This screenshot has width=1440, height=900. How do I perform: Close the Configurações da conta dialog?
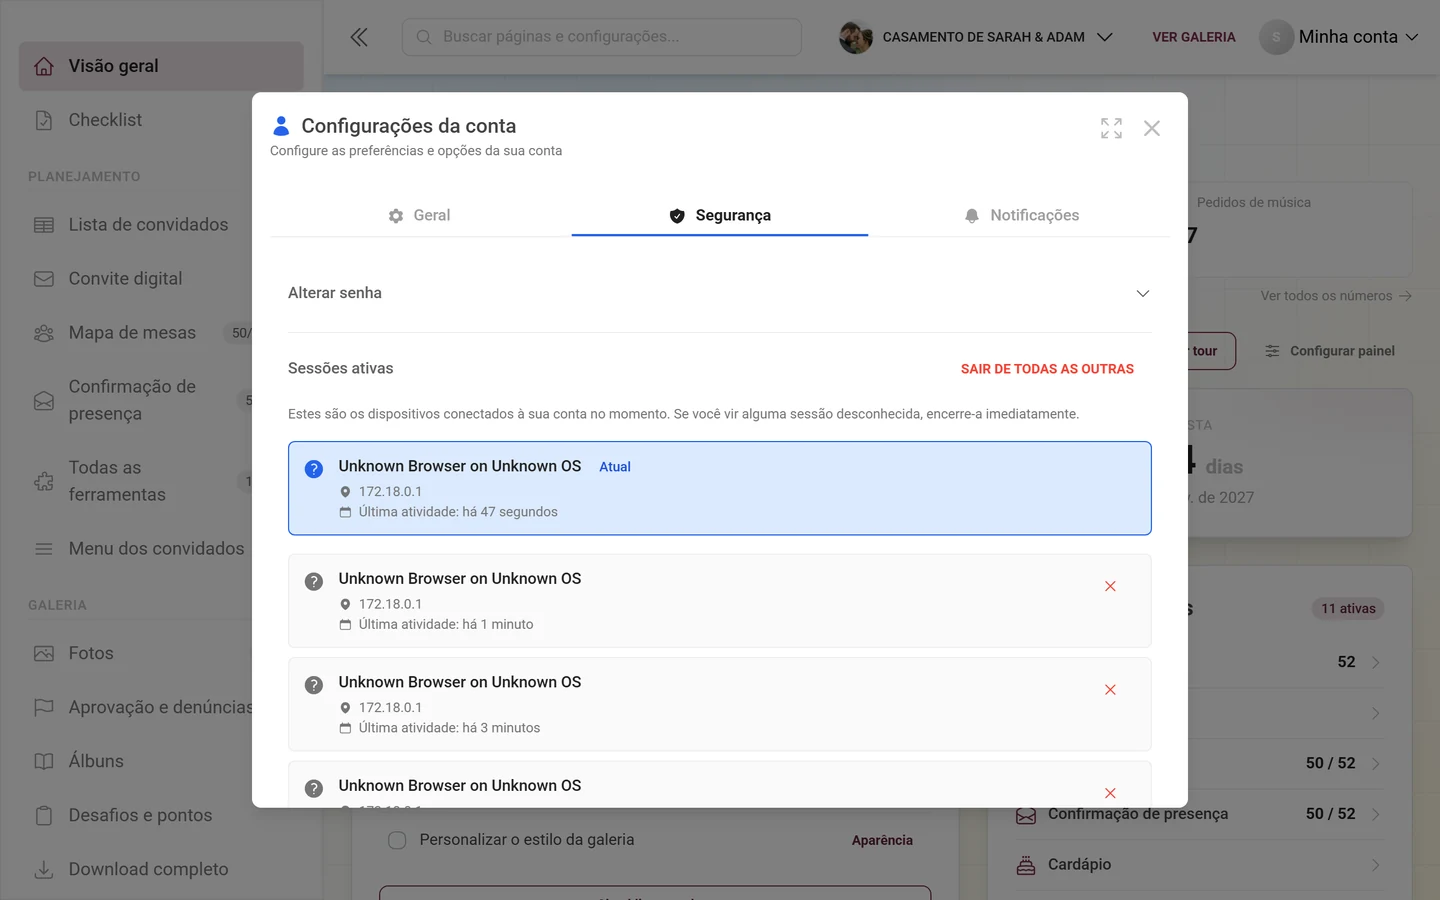tap(1152, 128)
